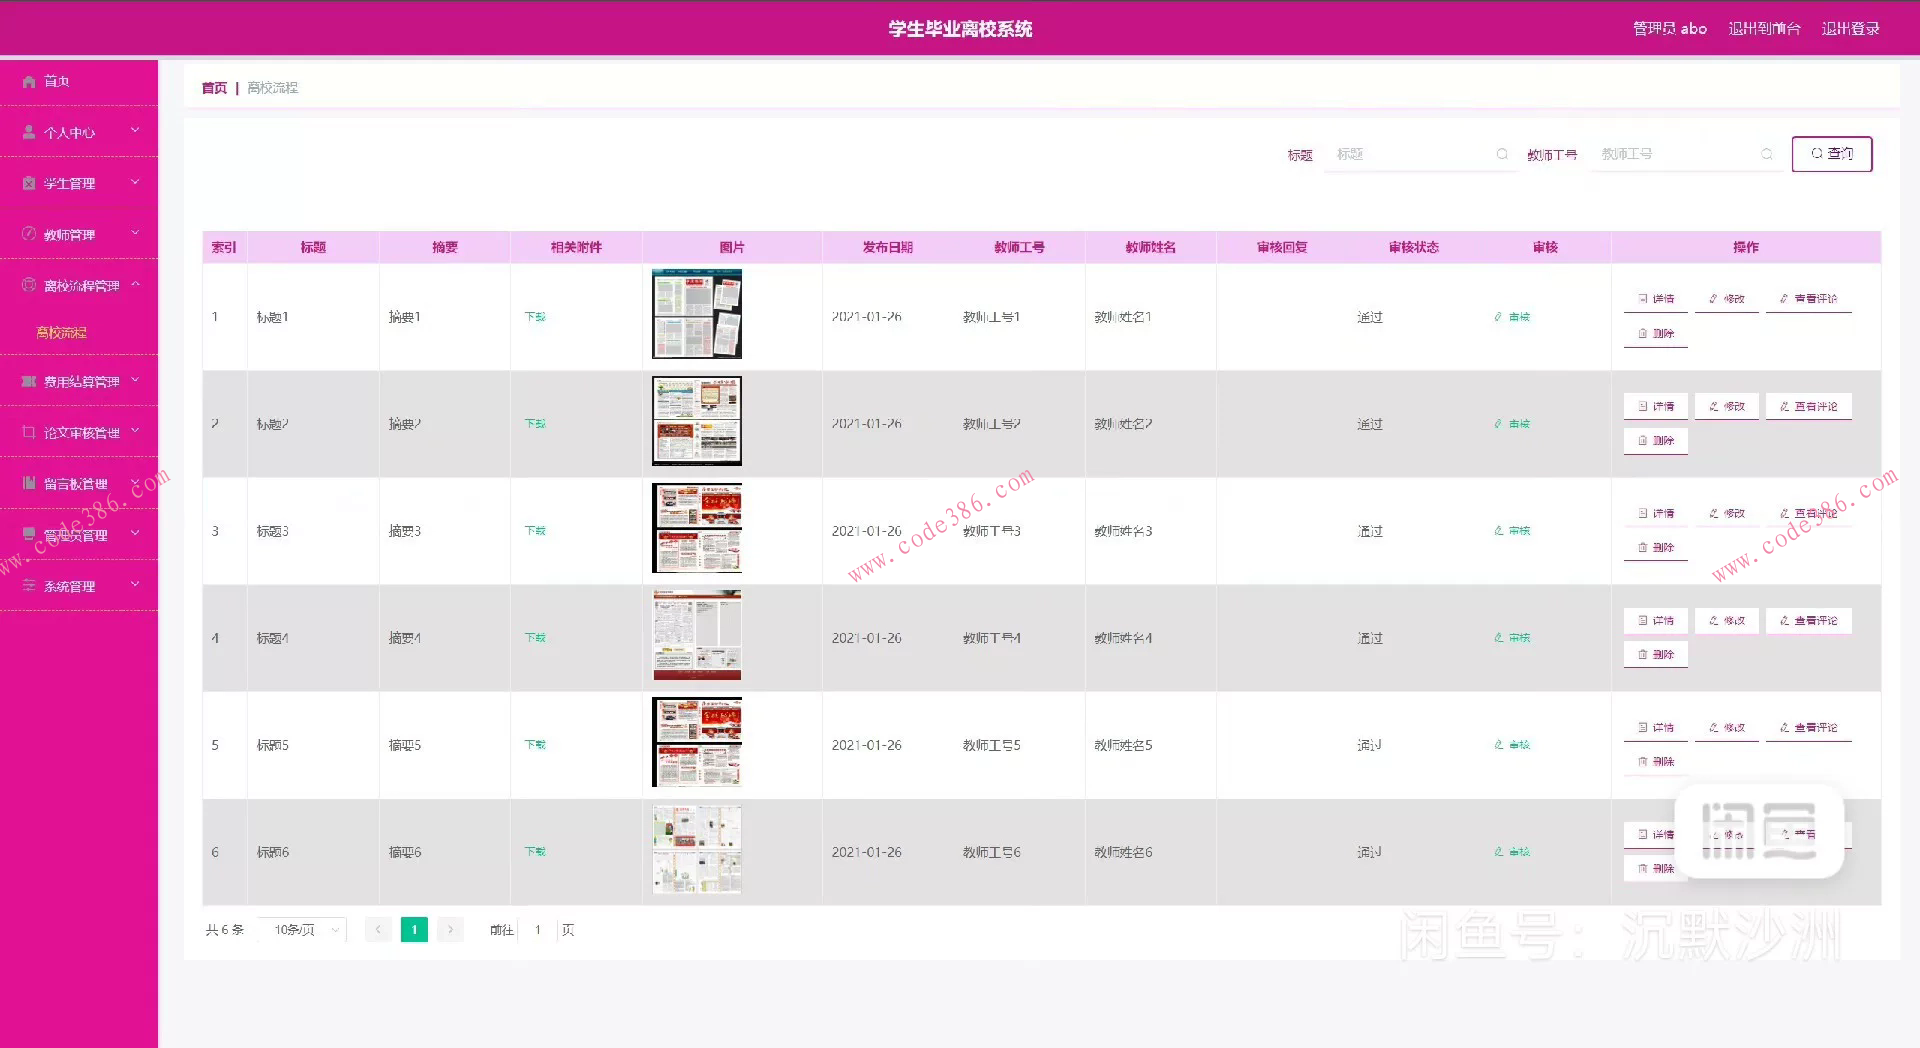Go to 首页 via the breadcrumb
Screen dimensions: 1920x1048
(214, 88)
